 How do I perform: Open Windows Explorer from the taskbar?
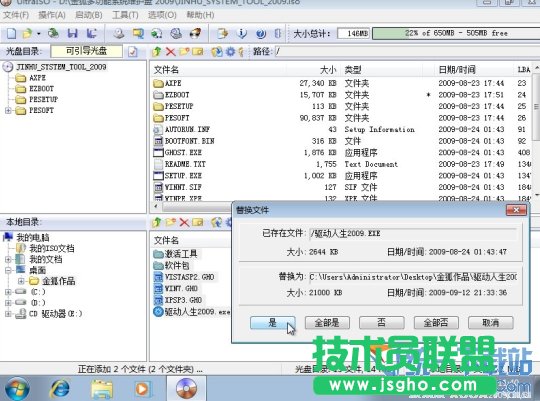[x=101, y=389]
